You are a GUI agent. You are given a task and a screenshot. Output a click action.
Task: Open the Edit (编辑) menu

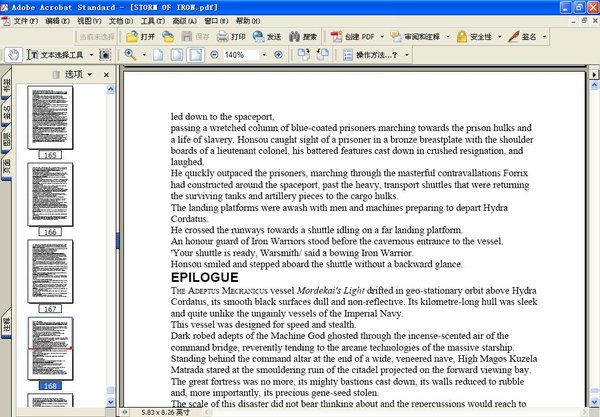57,21
